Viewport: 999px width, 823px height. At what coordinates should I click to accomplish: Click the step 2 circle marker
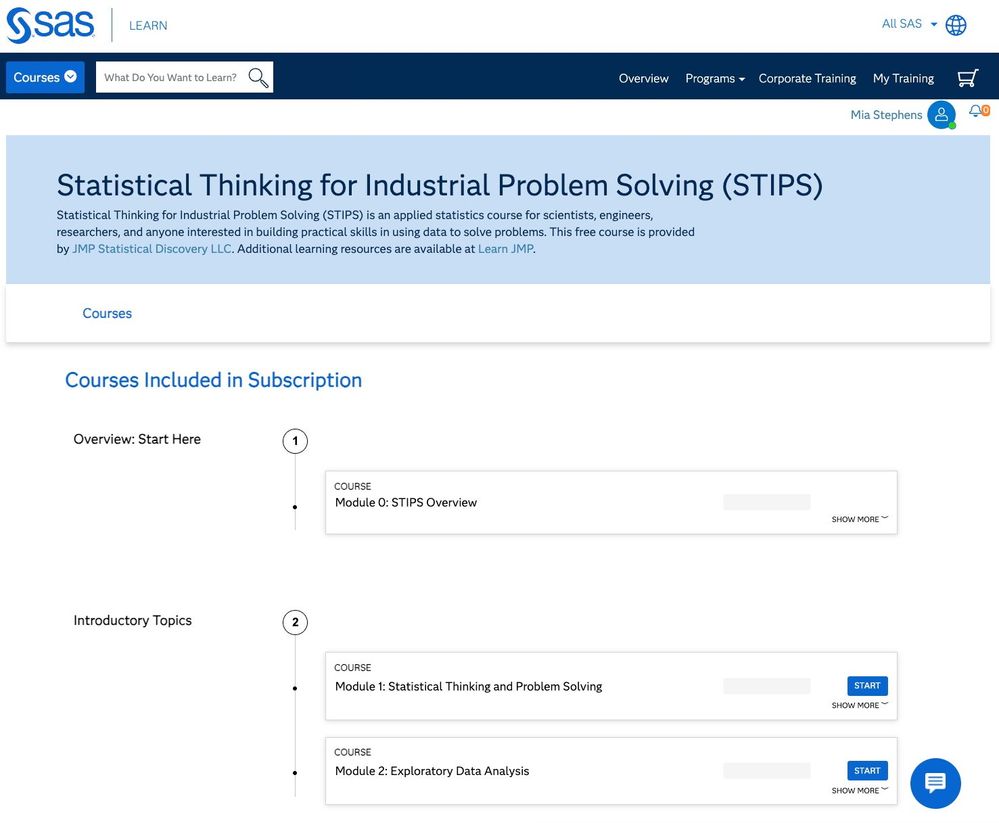[295, 623]
